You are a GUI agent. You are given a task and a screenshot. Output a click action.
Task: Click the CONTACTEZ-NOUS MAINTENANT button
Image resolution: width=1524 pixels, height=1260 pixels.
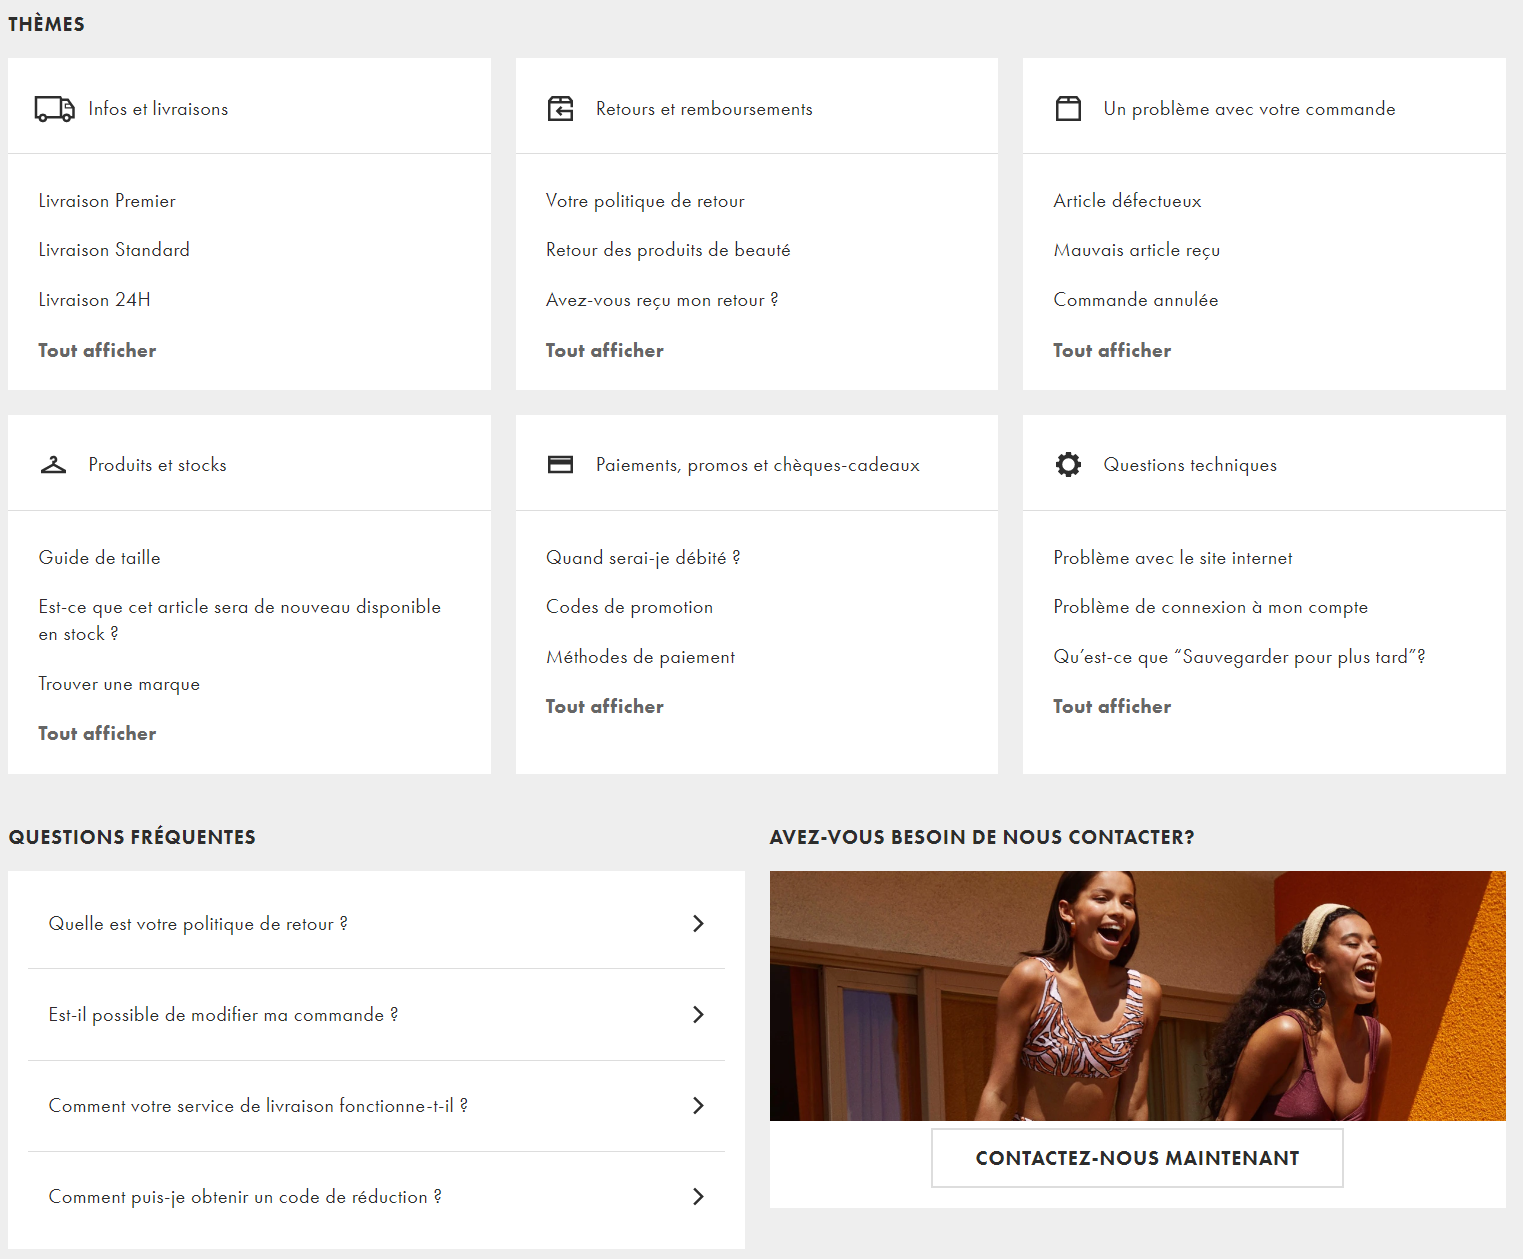pyautogui.click(x=1136, y=1158)
